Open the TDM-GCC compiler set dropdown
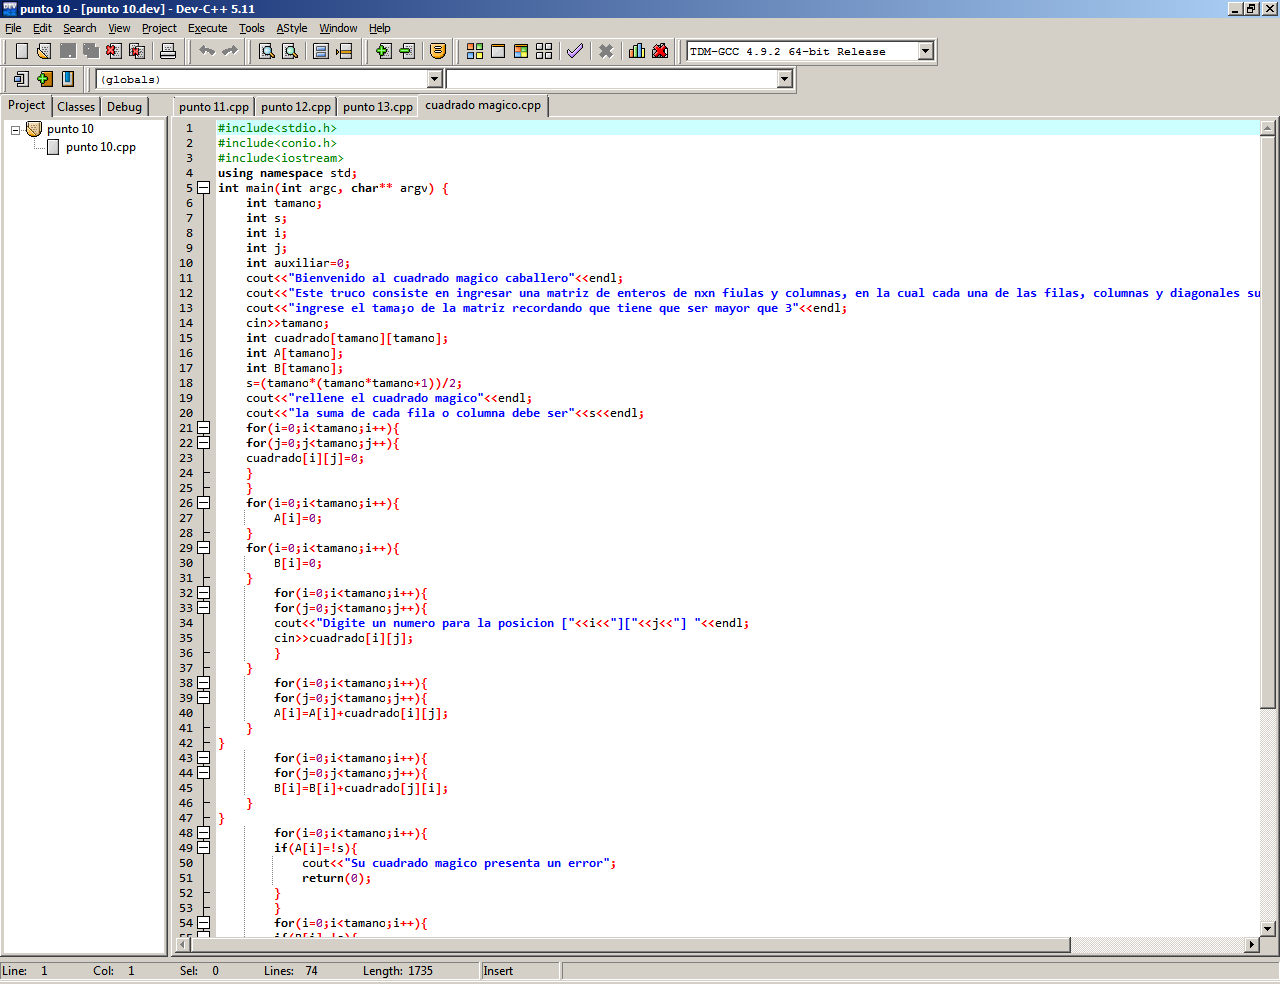 [x=925, y=51]
